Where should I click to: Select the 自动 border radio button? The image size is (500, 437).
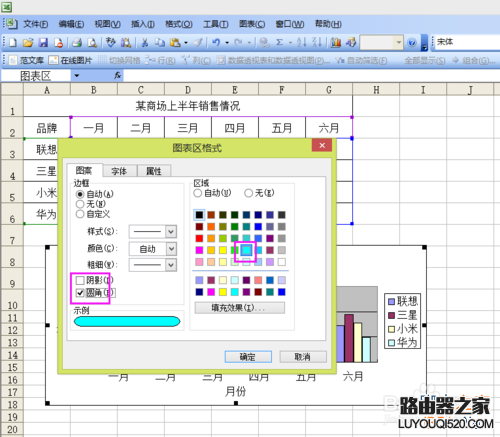(80, 194)
